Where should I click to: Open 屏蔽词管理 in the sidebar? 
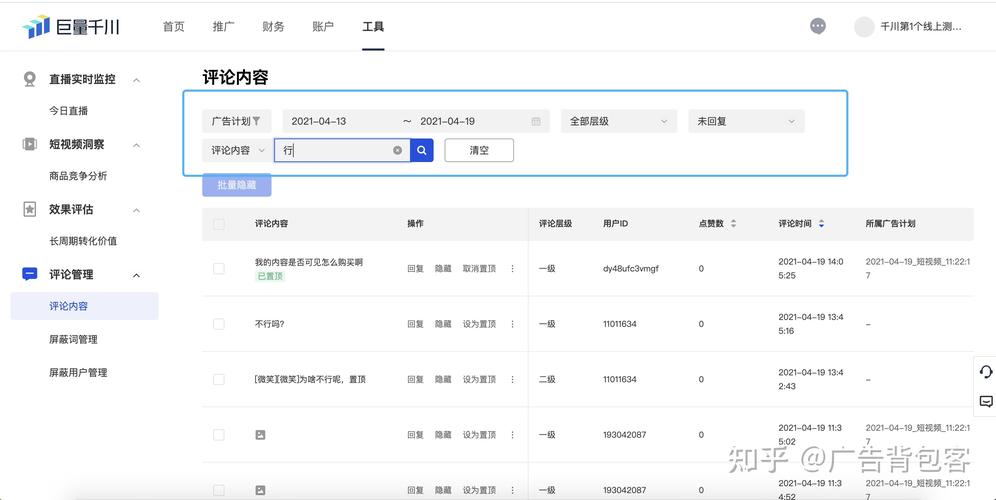point(73,339)
